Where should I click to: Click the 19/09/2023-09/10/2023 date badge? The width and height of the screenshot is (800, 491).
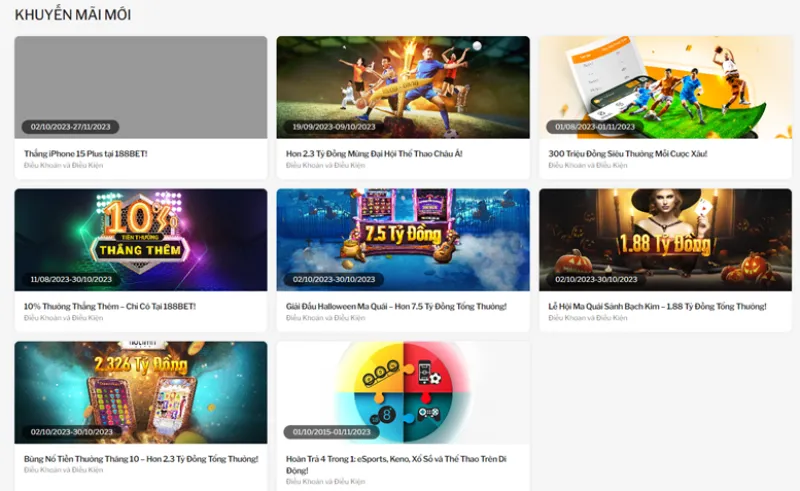pyautogui.click(x=334, y=127)
